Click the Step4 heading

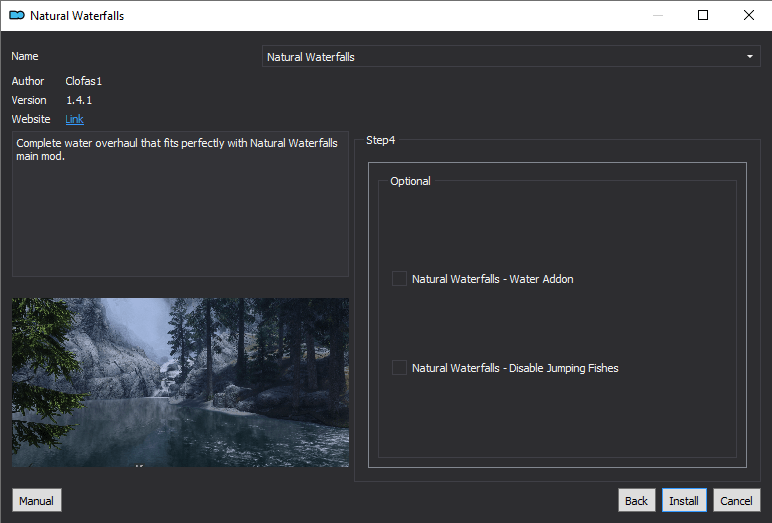tap(381, 140)
